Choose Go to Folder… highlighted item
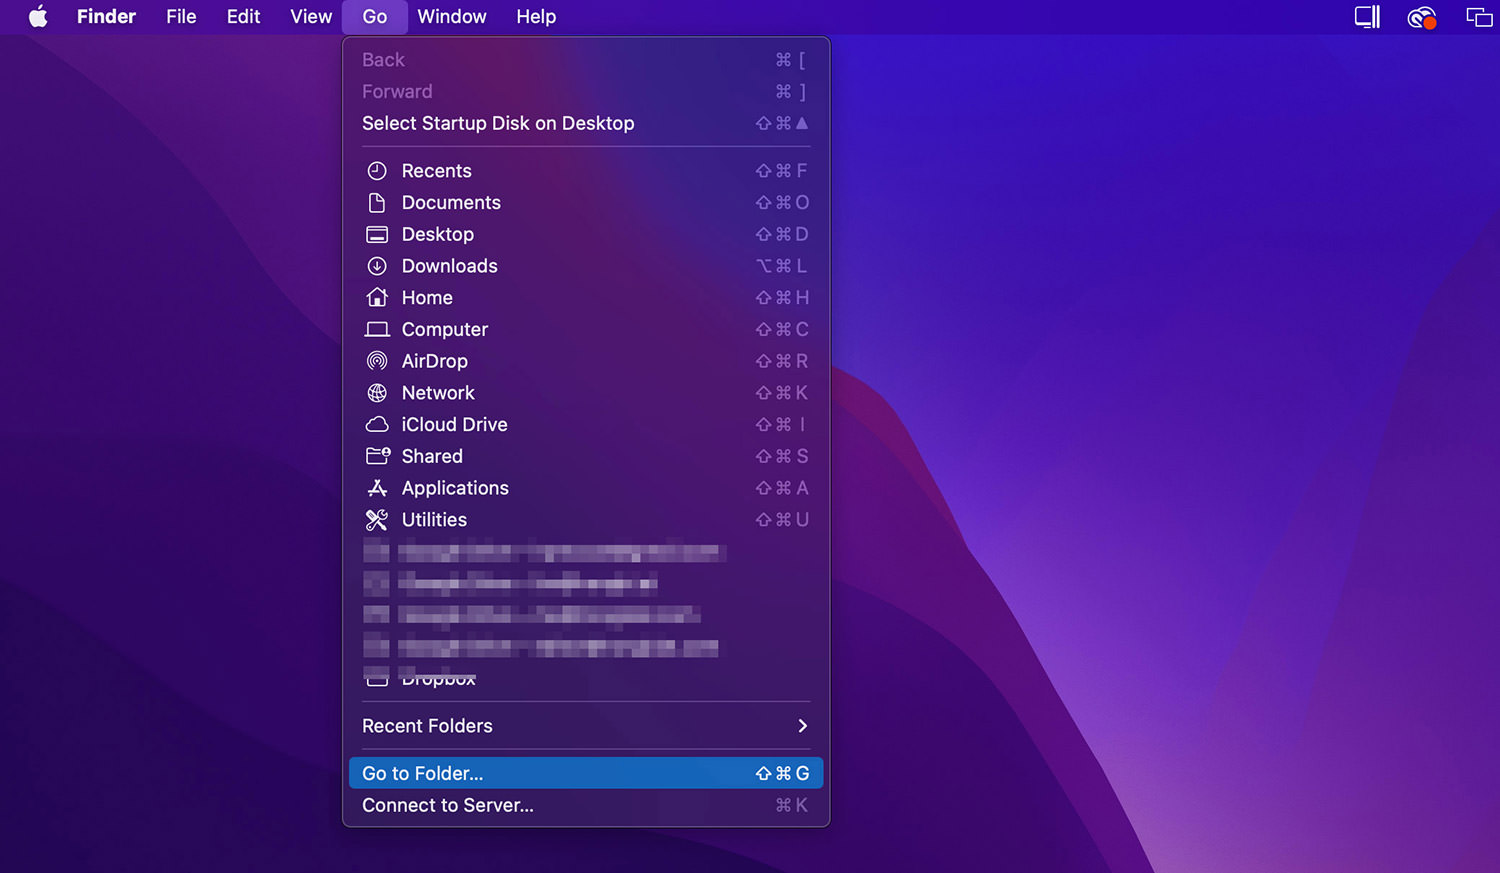This screenshot has height=873, width=1500. [586, 773]
